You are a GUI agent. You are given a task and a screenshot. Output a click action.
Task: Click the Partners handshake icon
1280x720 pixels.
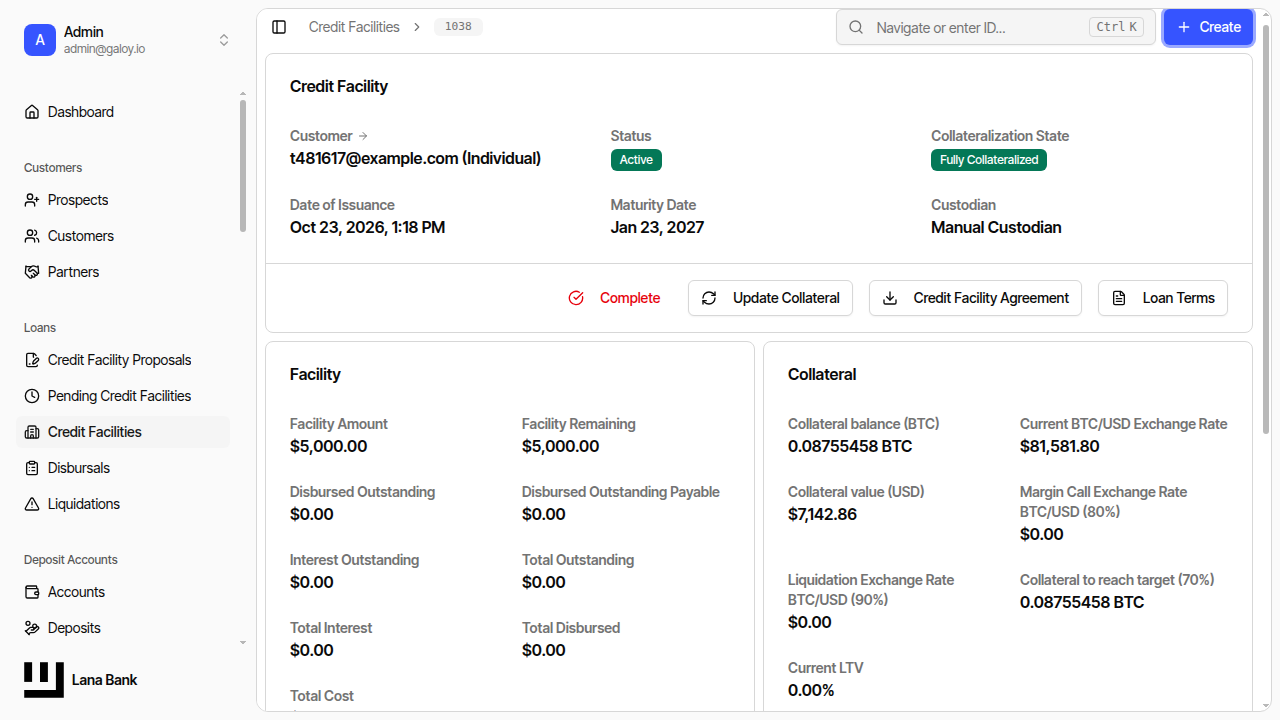pos(32,272)
